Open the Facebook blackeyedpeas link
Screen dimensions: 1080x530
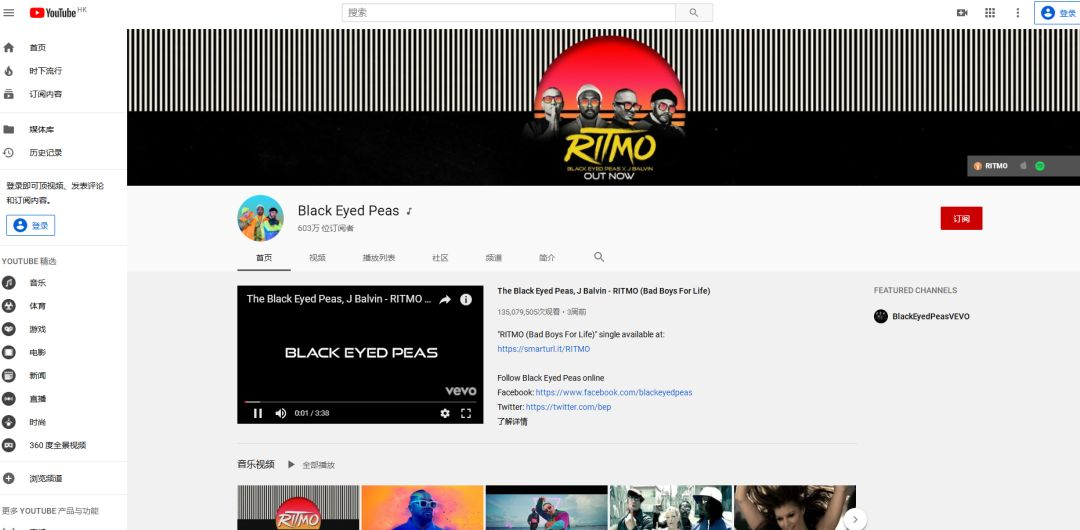pyautogui.click(x=614, y=393)
